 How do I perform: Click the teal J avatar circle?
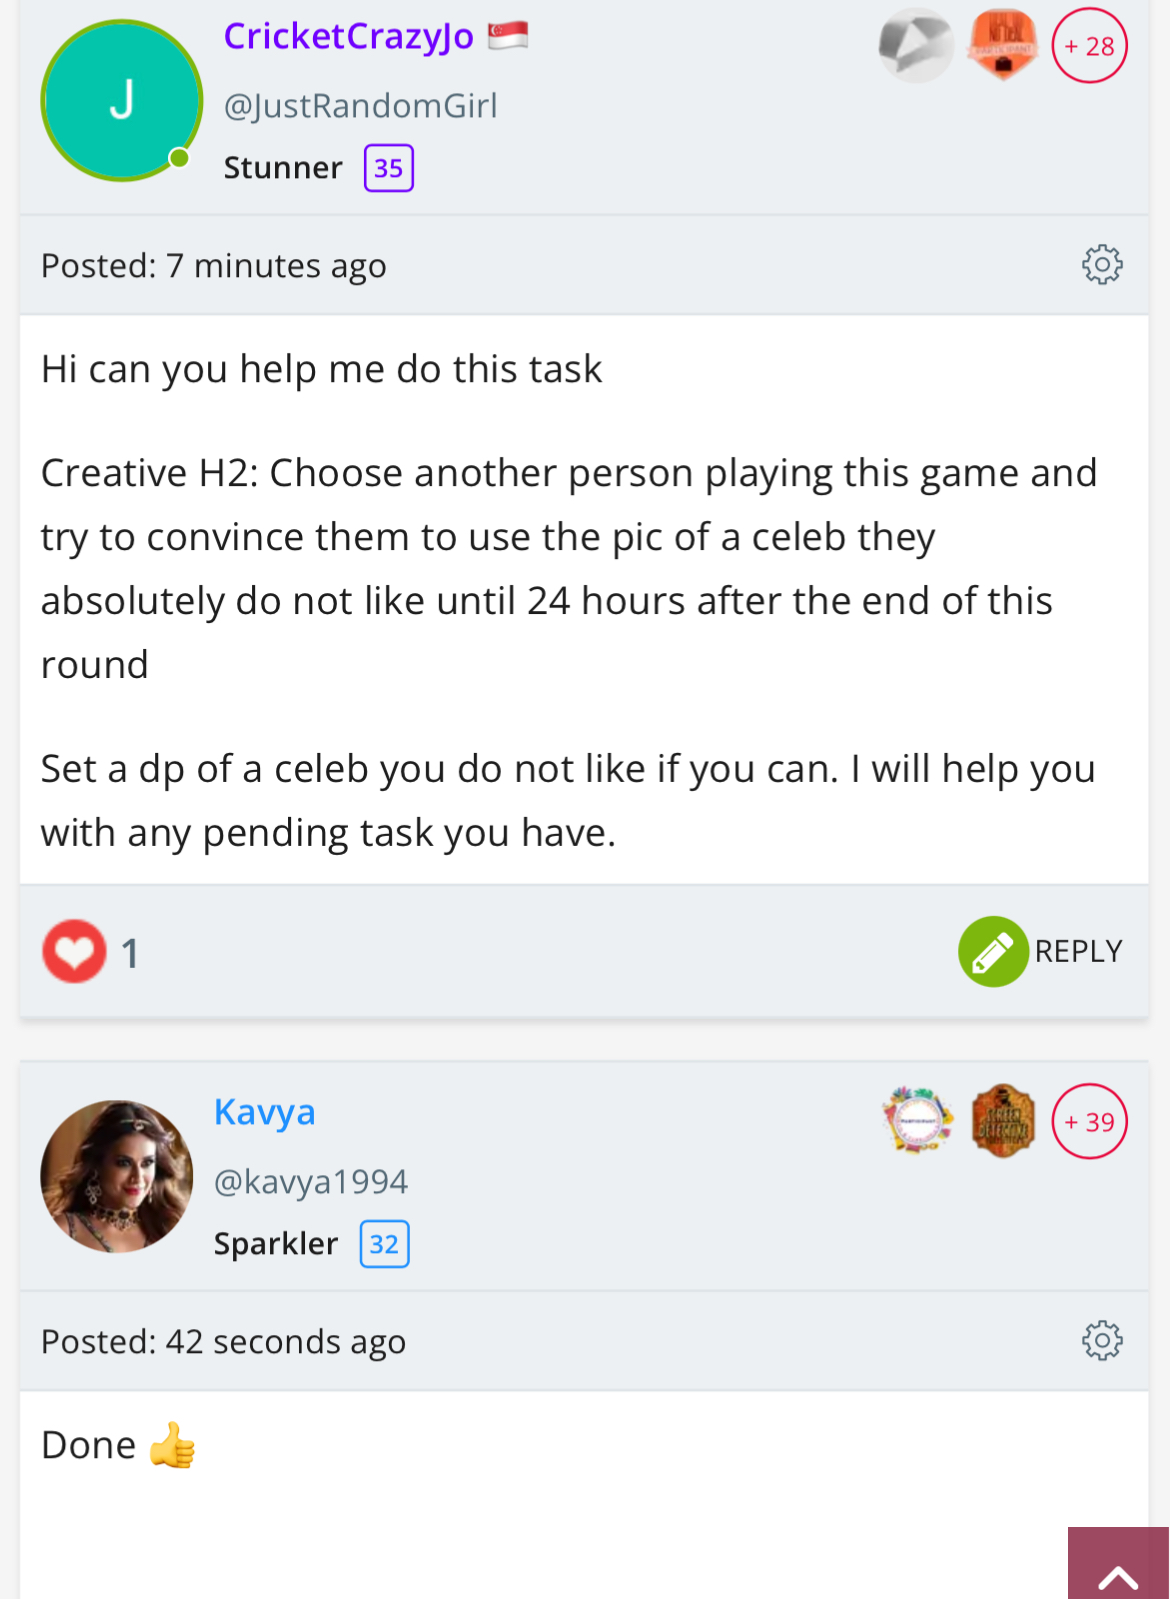coord(121,100)
